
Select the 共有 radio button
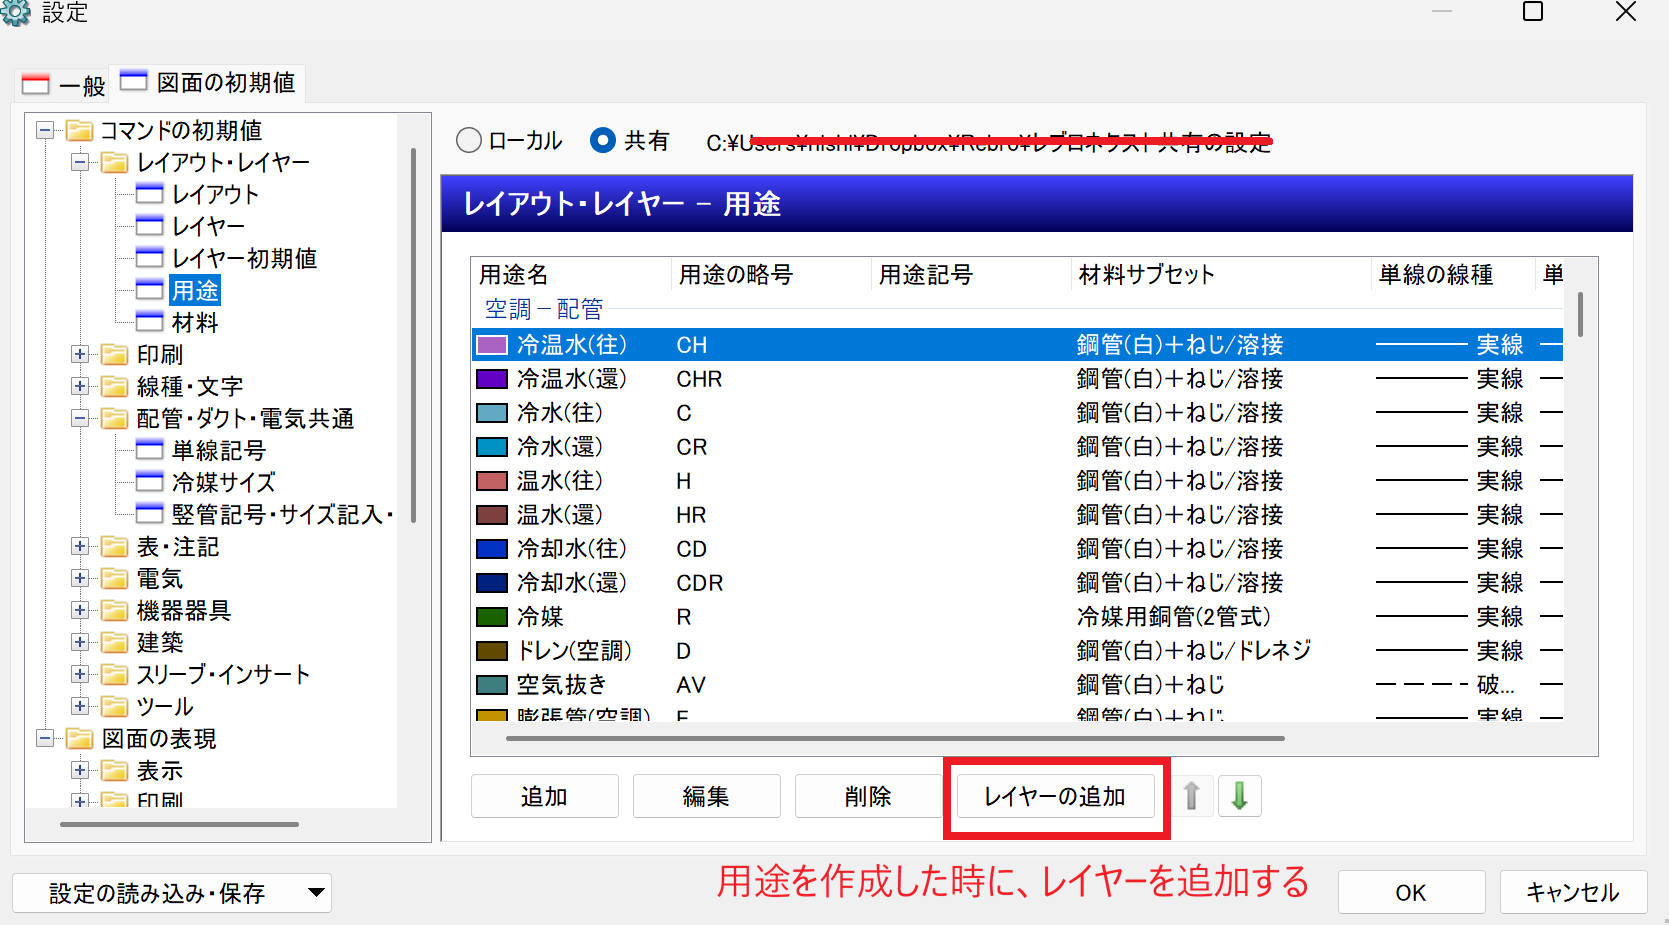click(603, 141)
